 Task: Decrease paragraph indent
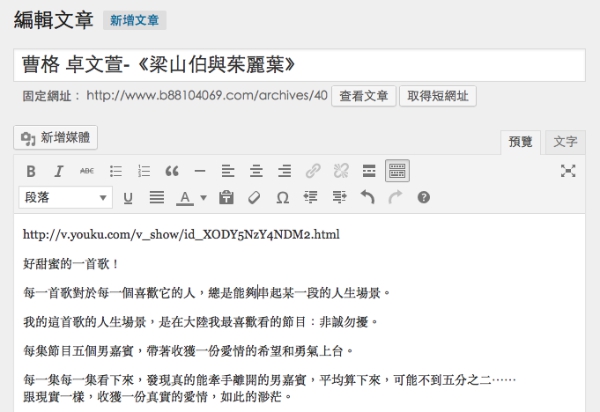(x=311, y=198)
